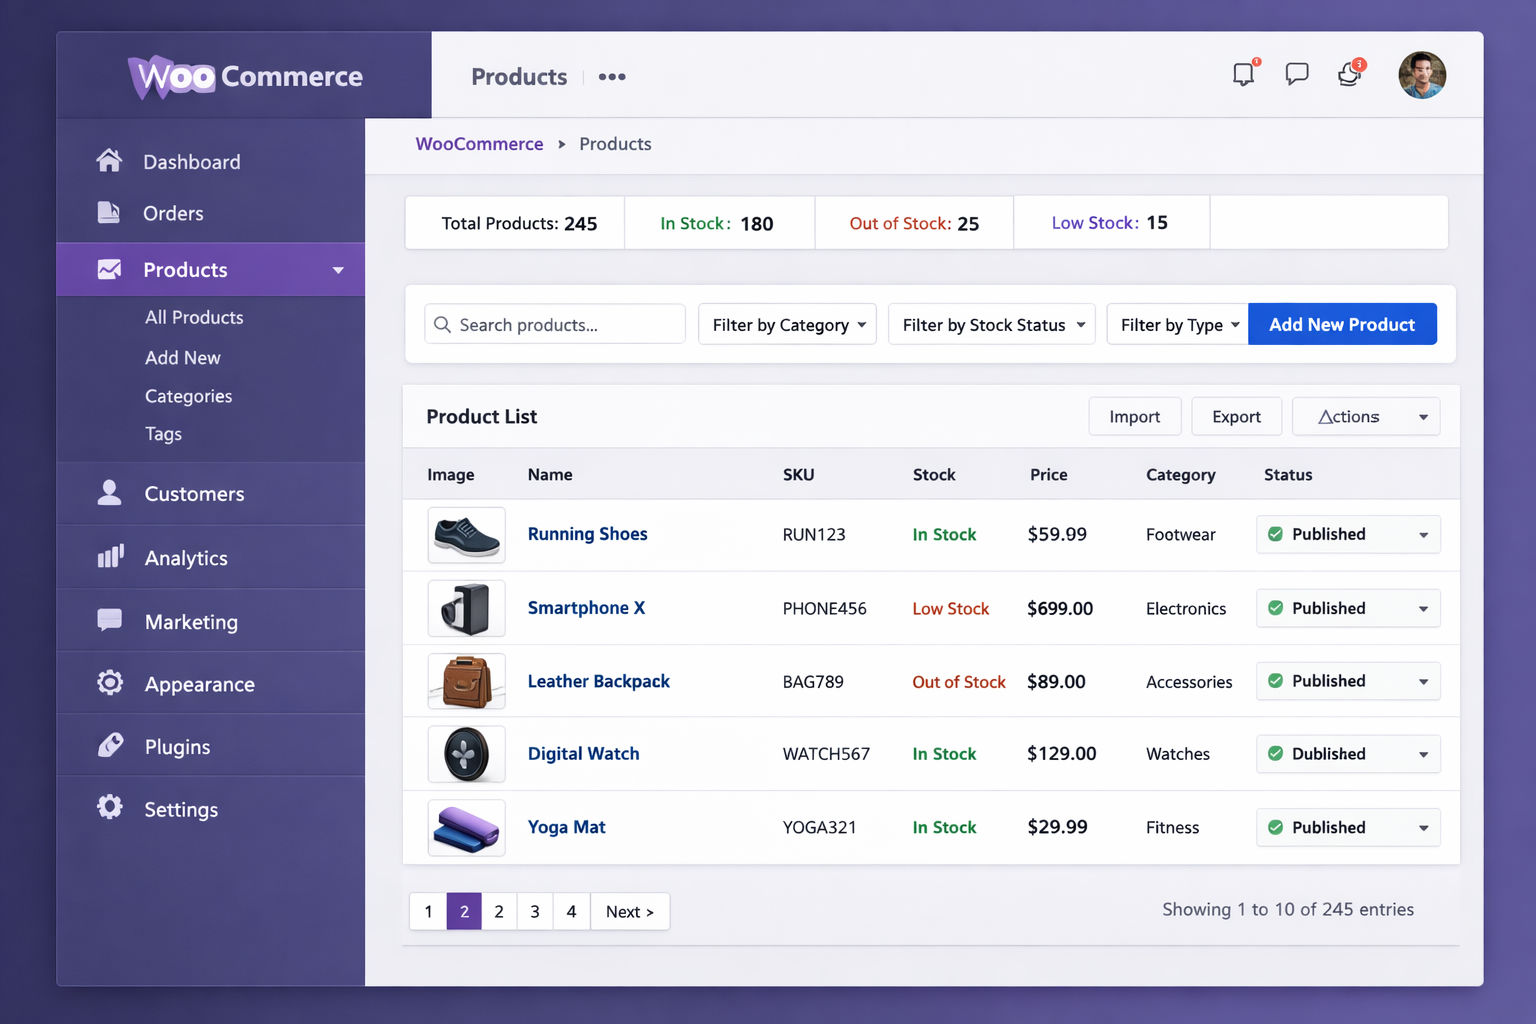Click the notifications bell icon

tap(1243, 75)
